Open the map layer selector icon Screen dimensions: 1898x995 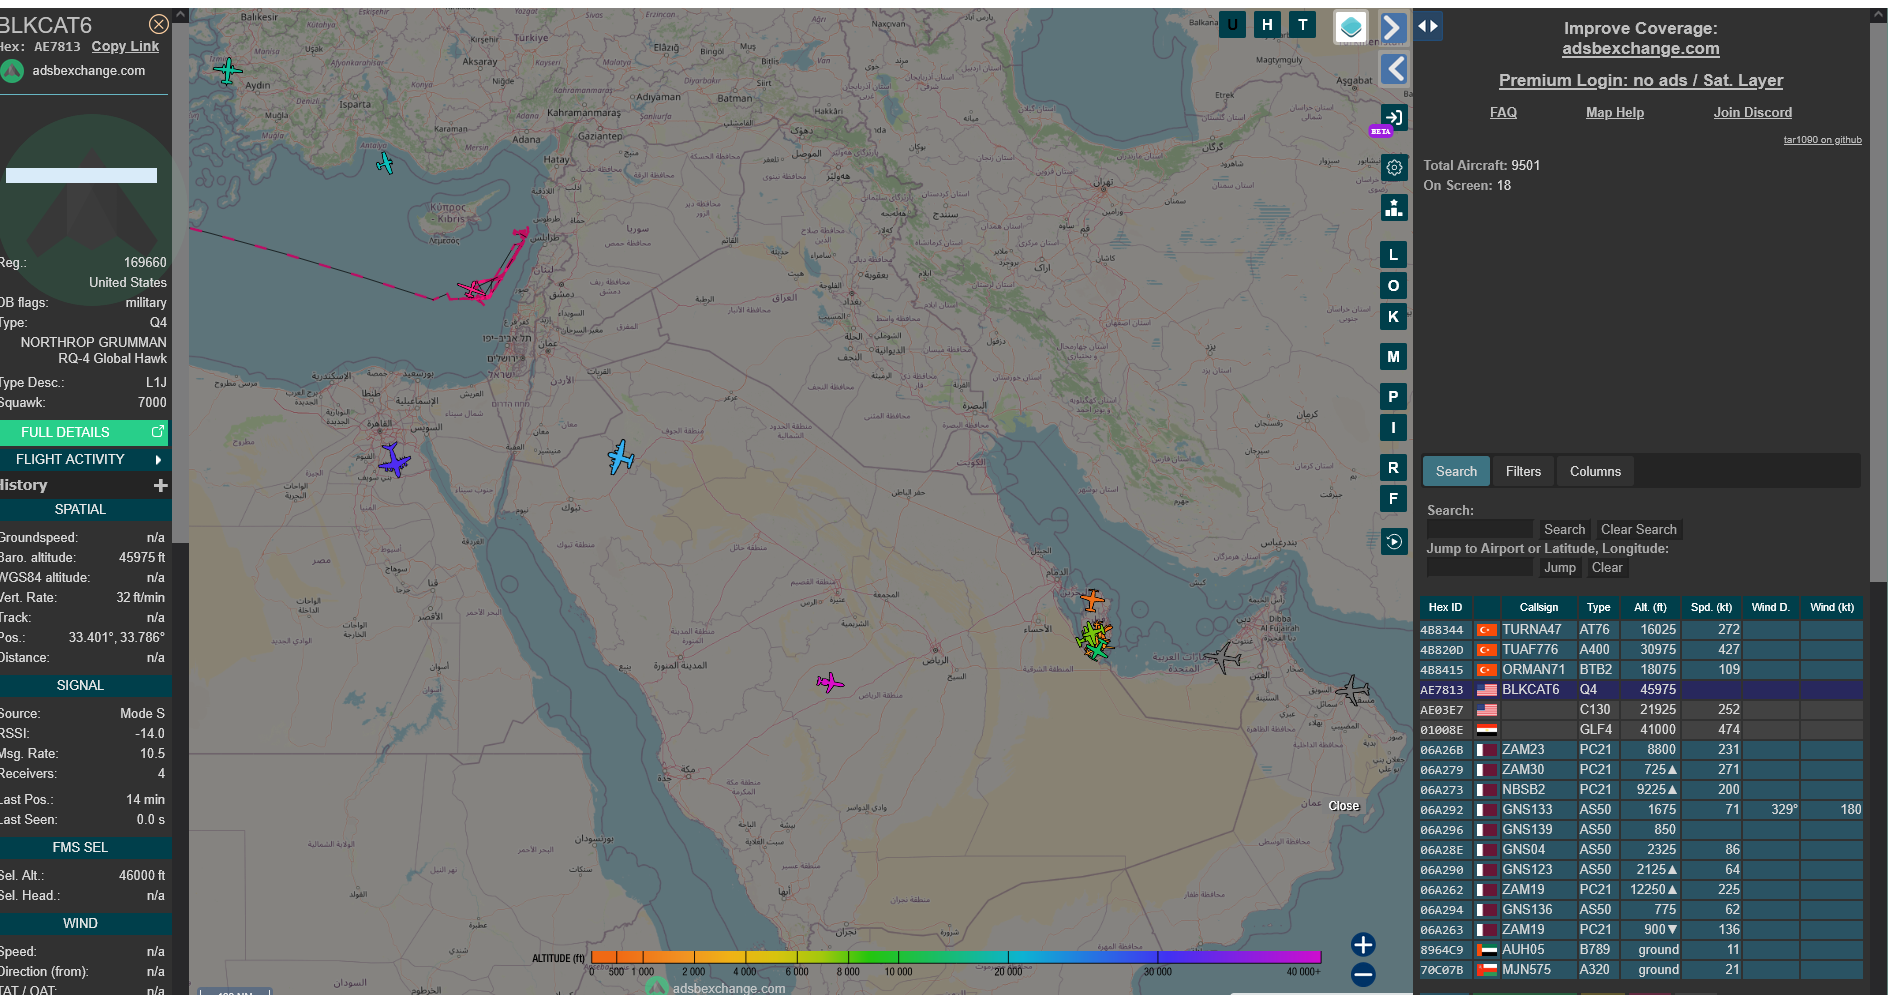[x=1350, y=27]
